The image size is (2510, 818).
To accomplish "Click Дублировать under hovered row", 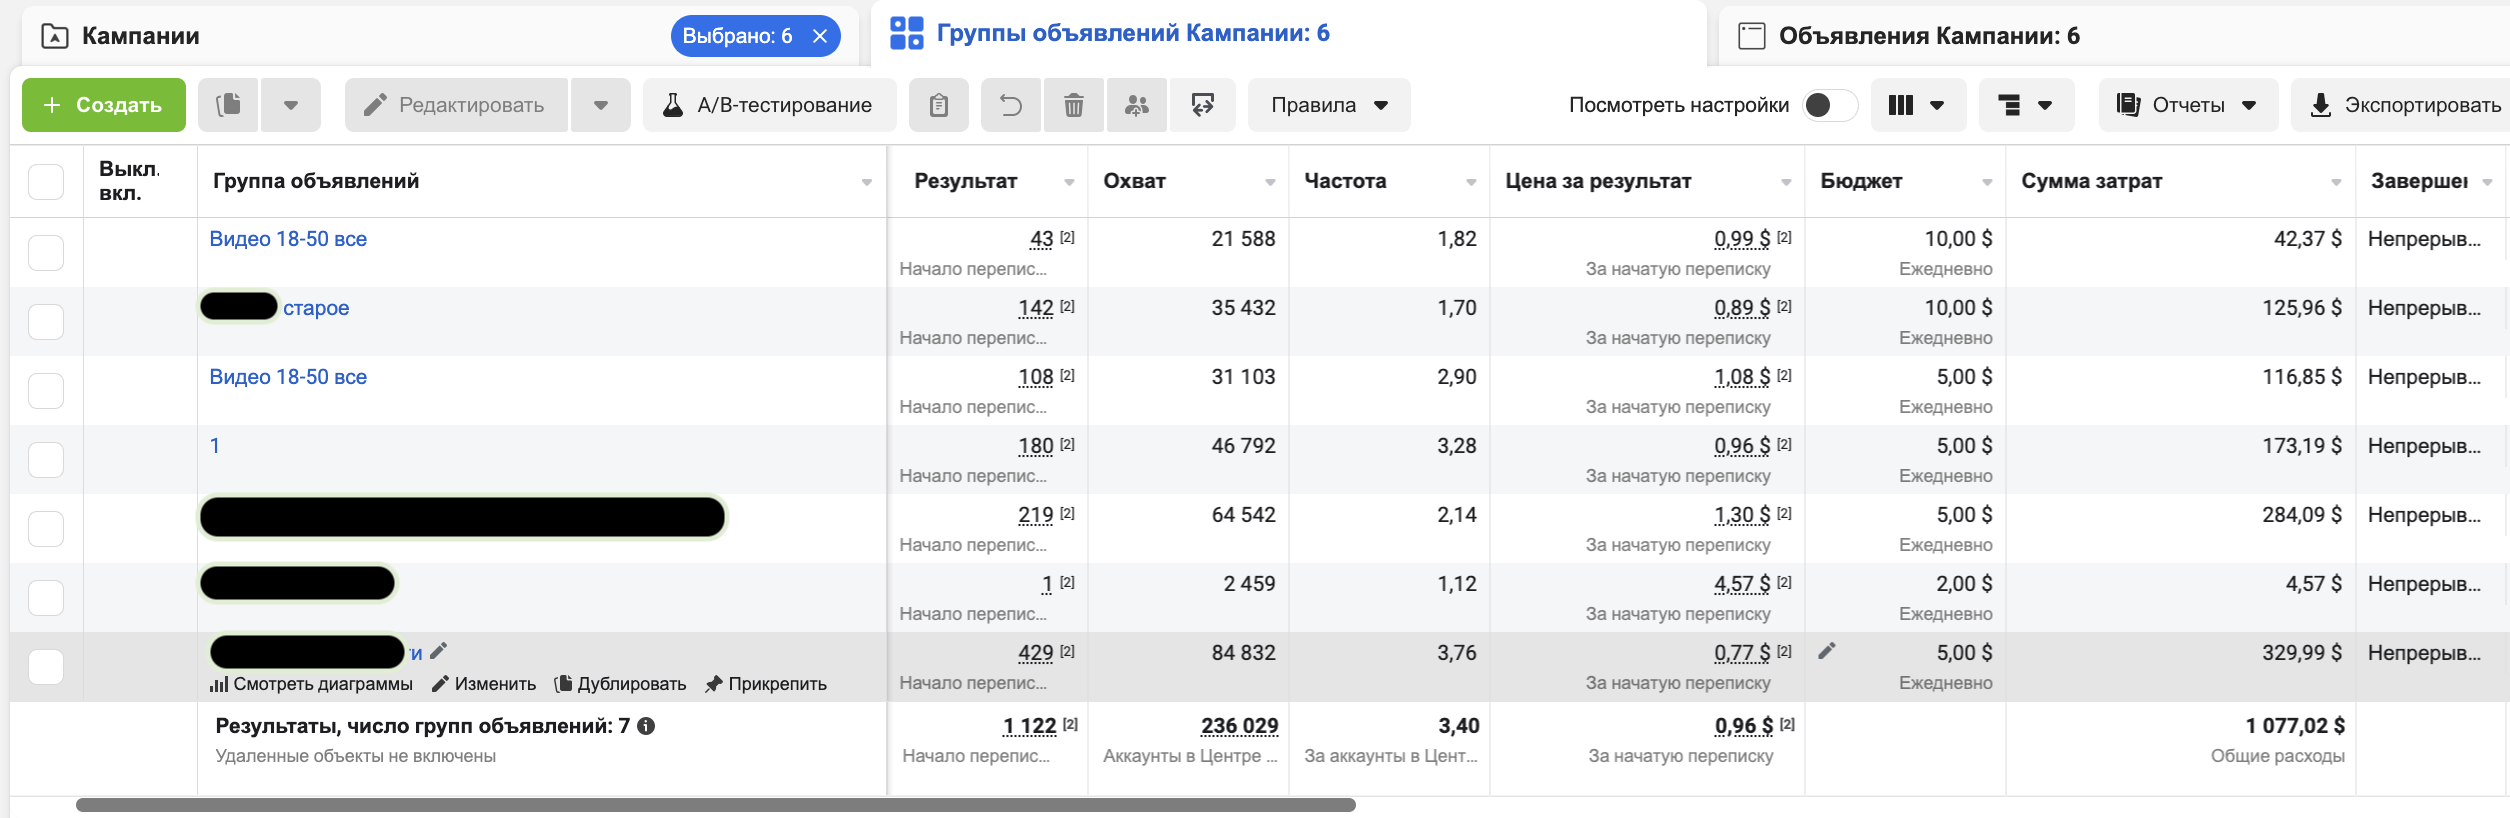I will (x=620, y=684).
